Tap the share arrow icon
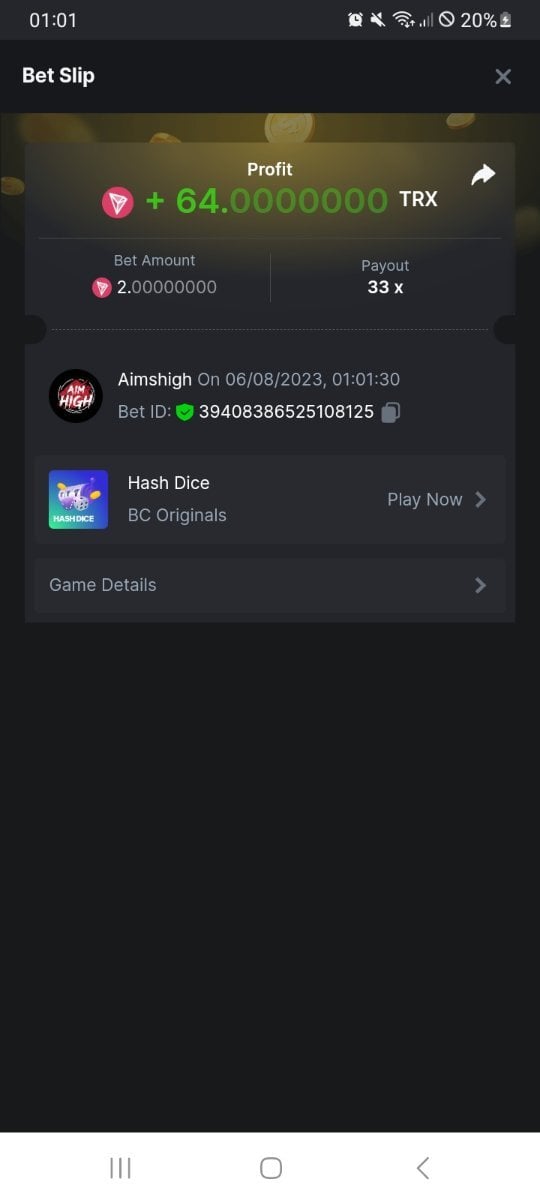Screen dimensions: 540x1200 [483, 175]
